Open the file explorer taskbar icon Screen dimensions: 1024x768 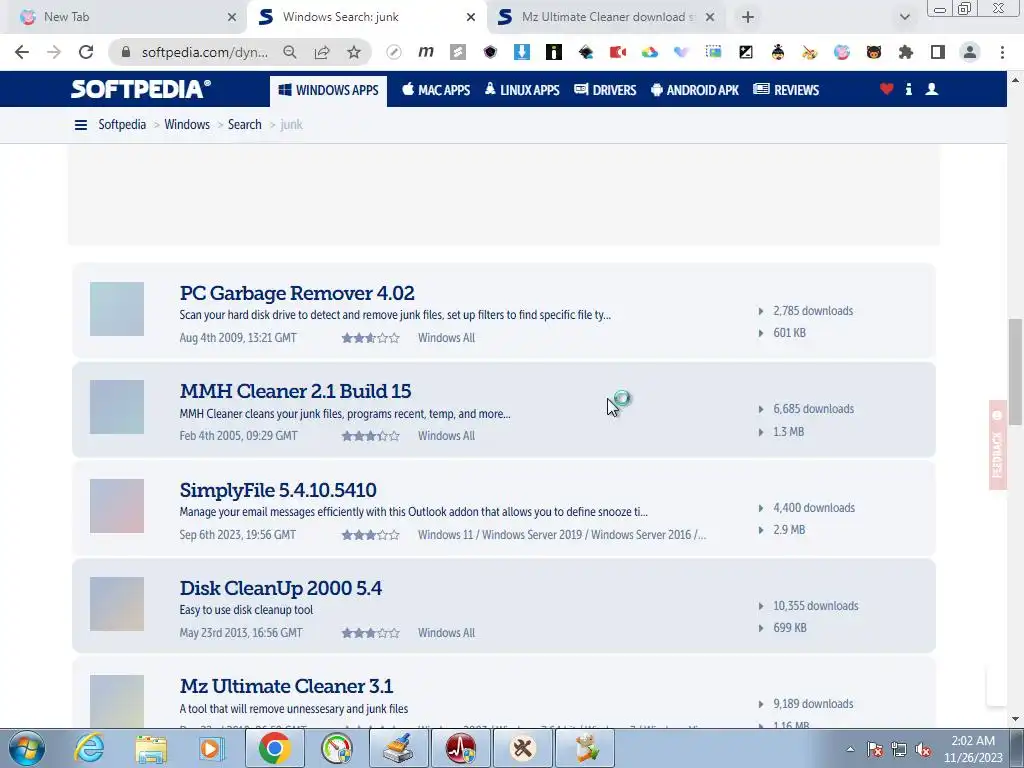pos(151,748)
